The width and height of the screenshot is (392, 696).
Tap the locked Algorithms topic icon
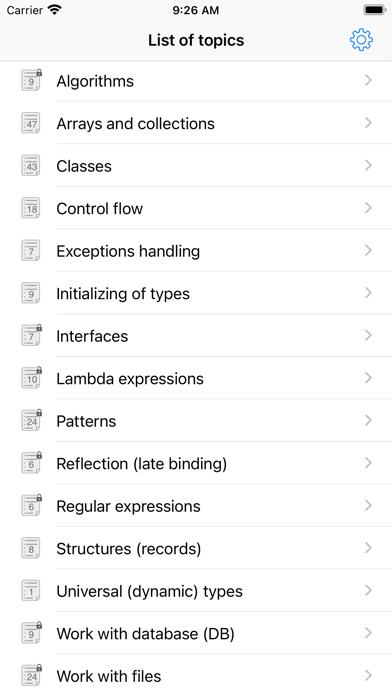click(x=32, y=80)
